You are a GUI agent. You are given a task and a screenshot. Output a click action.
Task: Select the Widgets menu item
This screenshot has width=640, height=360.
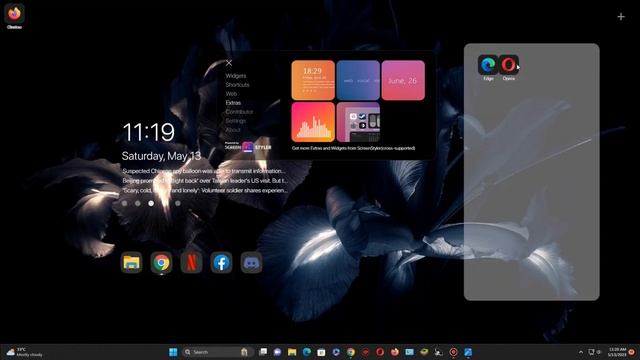coord(236,76)
